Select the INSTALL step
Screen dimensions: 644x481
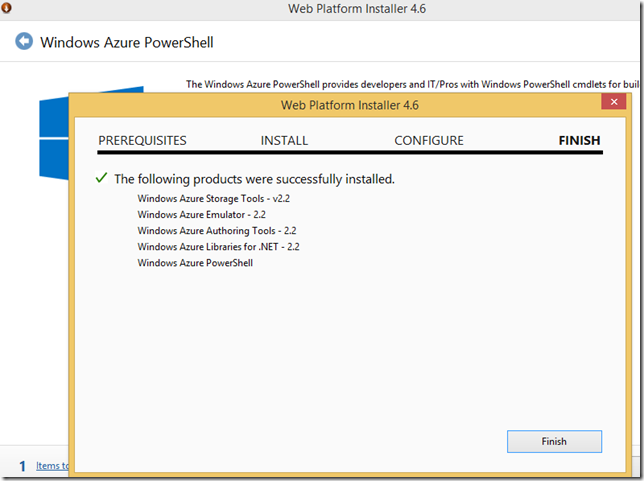point(284,141)
